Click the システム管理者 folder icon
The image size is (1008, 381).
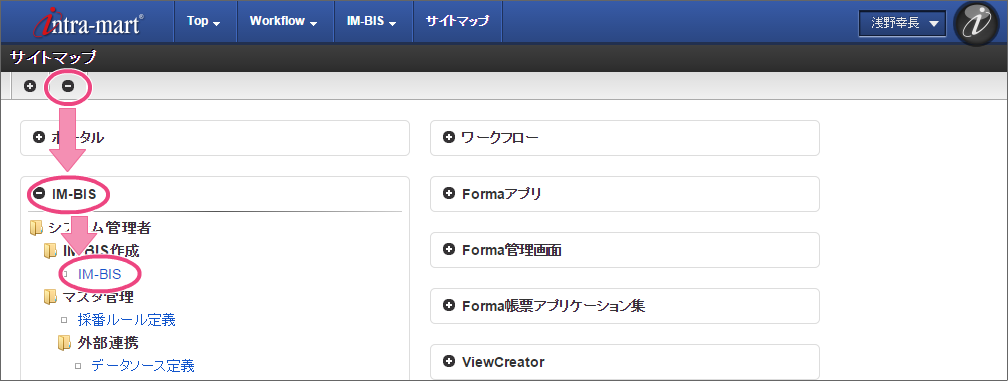(x=36, y=227)
